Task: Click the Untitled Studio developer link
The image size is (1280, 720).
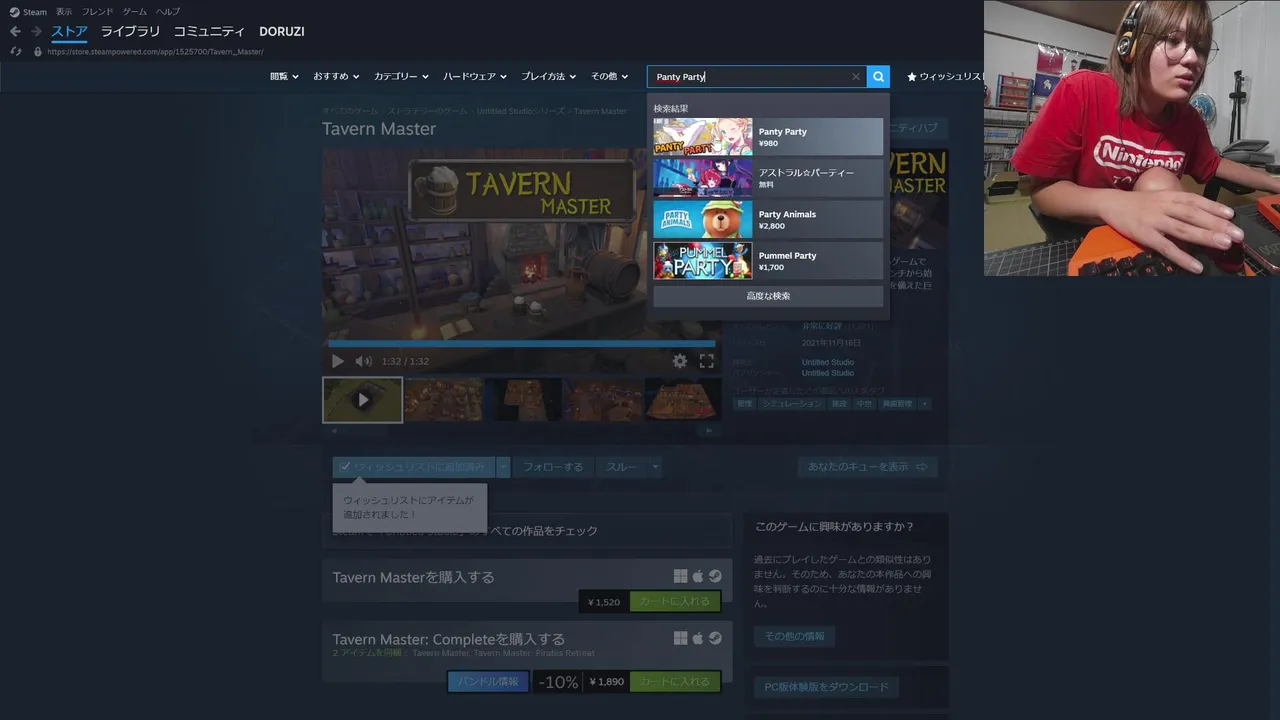Action: point(828,362)
